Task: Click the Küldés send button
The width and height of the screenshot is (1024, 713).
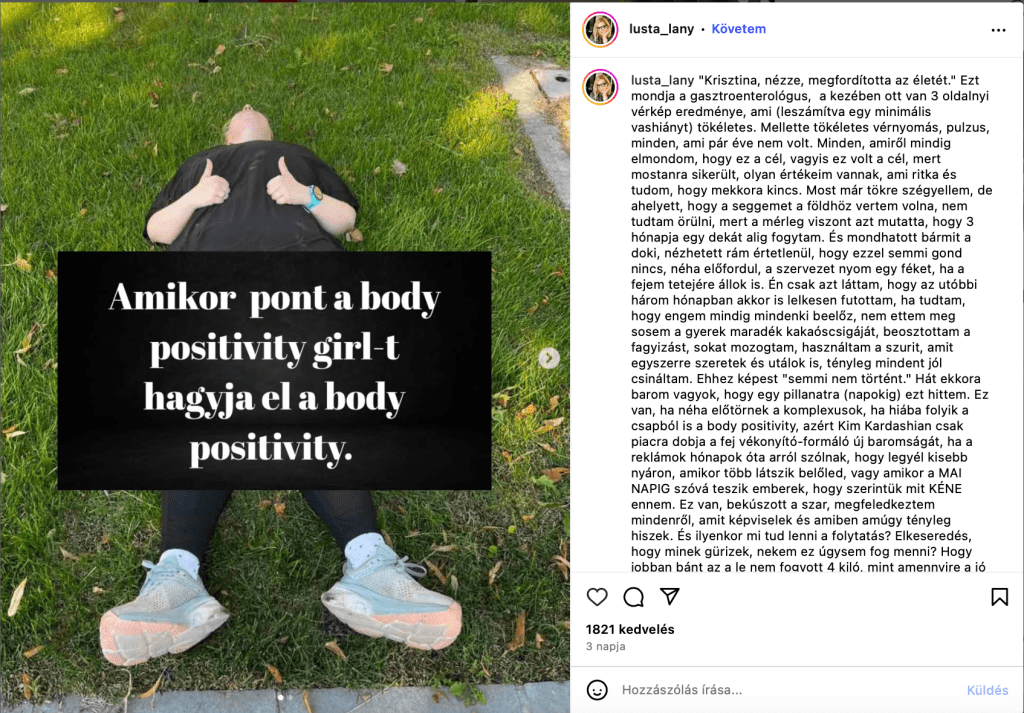Action: [987, 690]
